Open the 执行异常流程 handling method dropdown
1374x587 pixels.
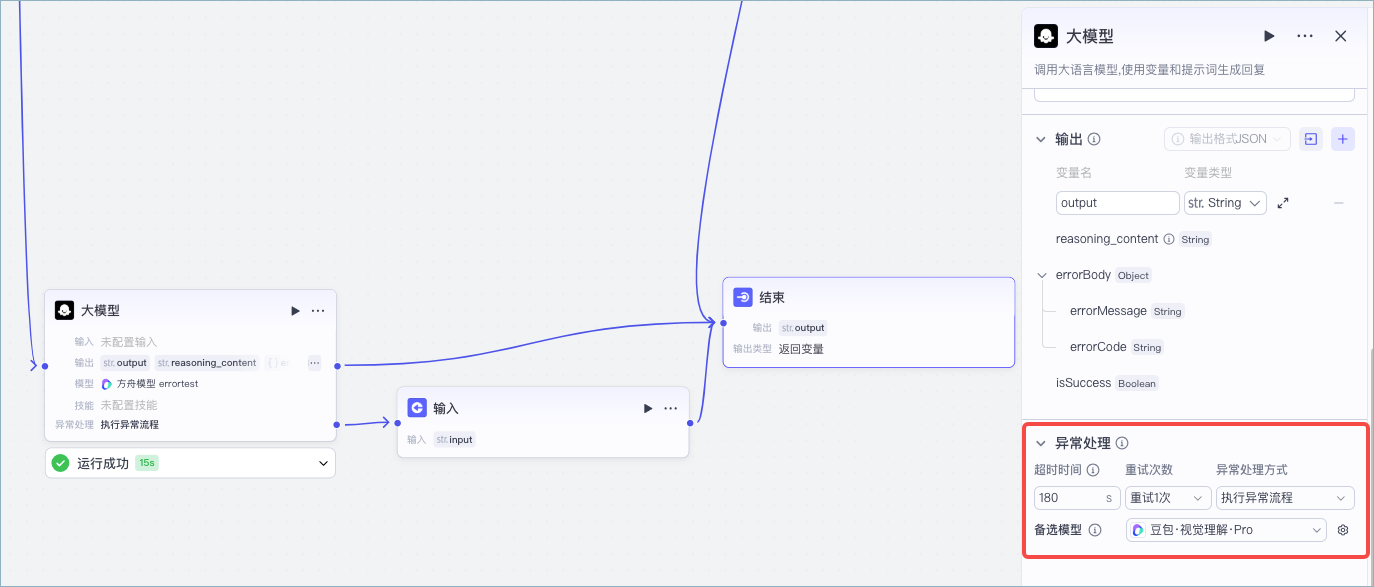tap(1285, 498)
